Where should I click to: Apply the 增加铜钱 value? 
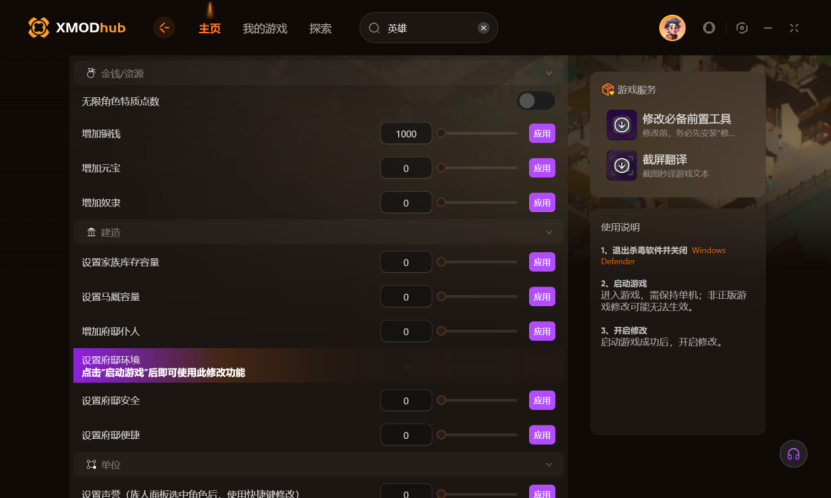(542, 134)
